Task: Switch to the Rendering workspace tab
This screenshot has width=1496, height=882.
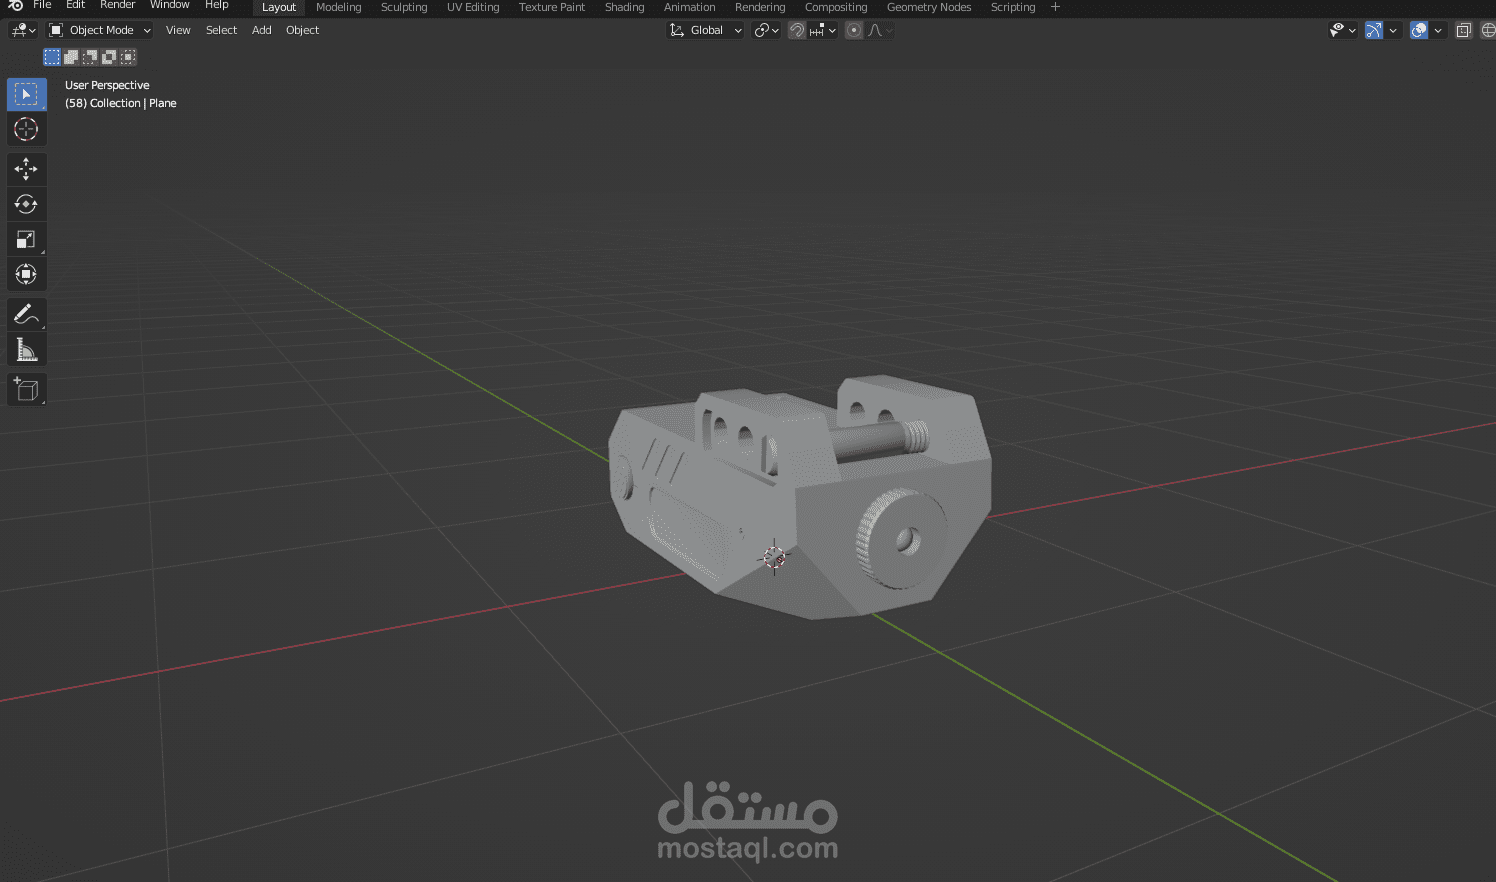Action: point(760,7)
